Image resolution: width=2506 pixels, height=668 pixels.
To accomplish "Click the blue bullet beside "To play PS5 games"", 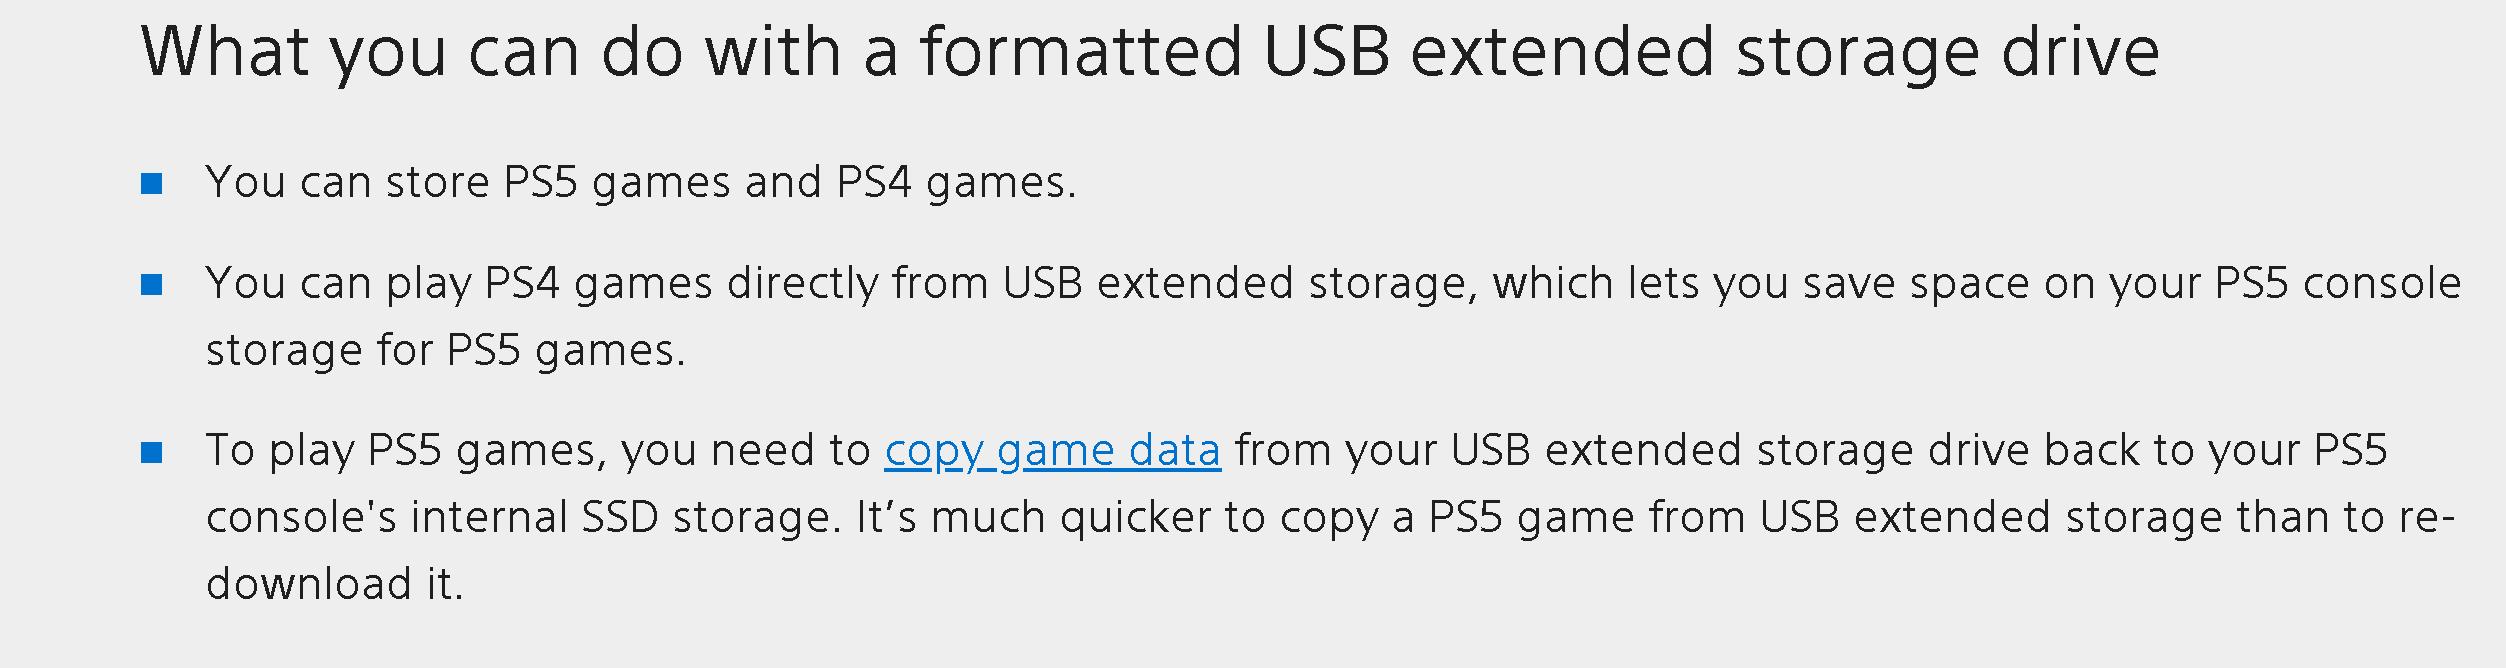I will click(152, 453).
